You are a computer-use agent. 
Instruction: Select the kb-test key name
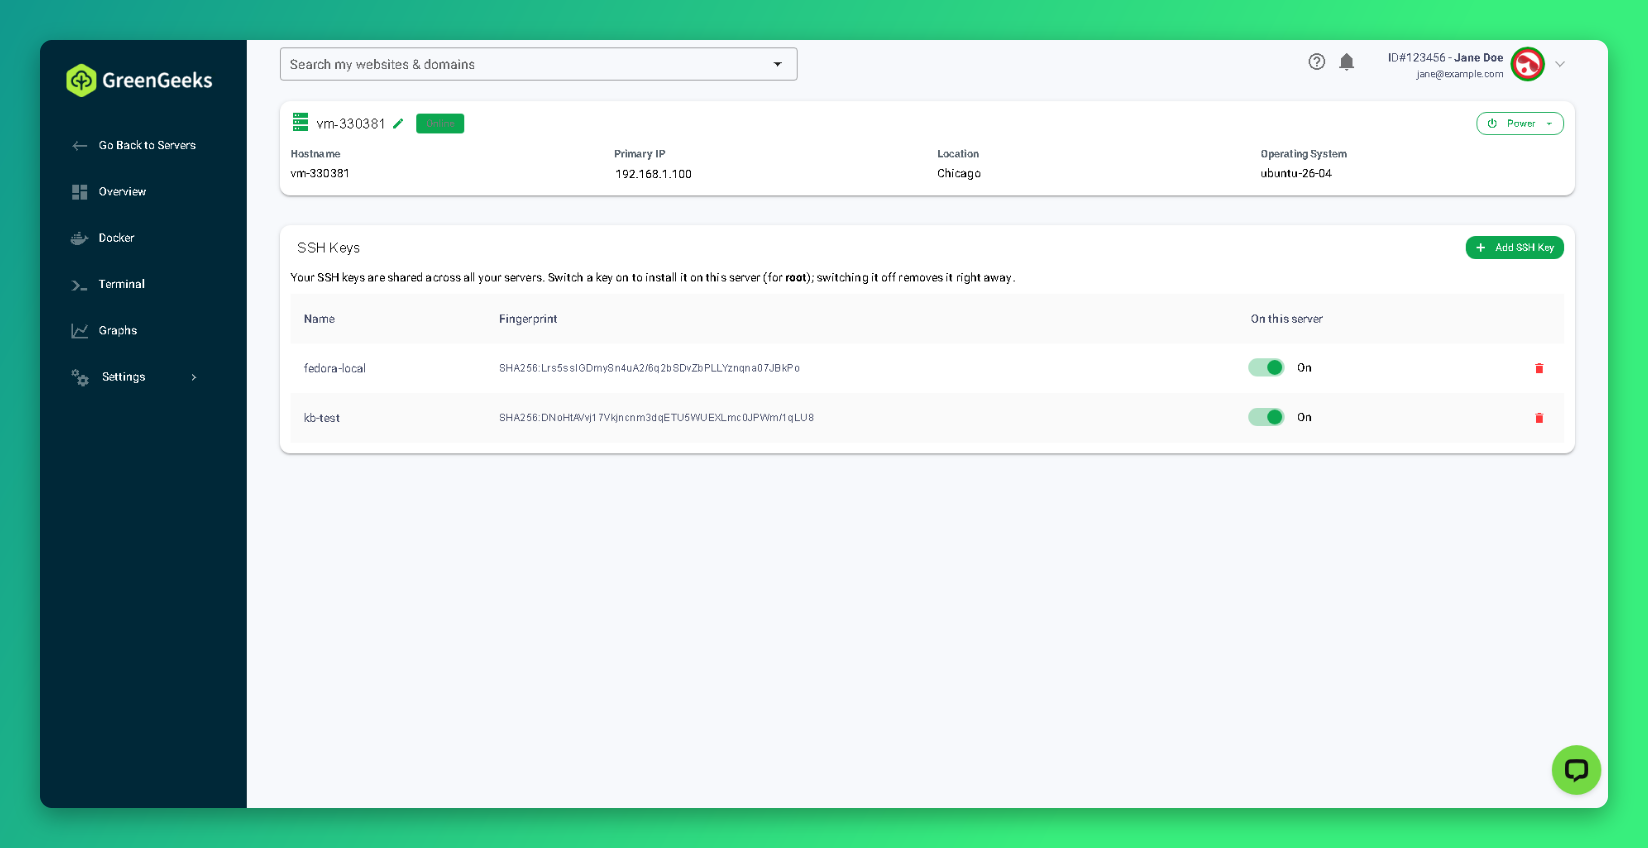click(322, 418)
